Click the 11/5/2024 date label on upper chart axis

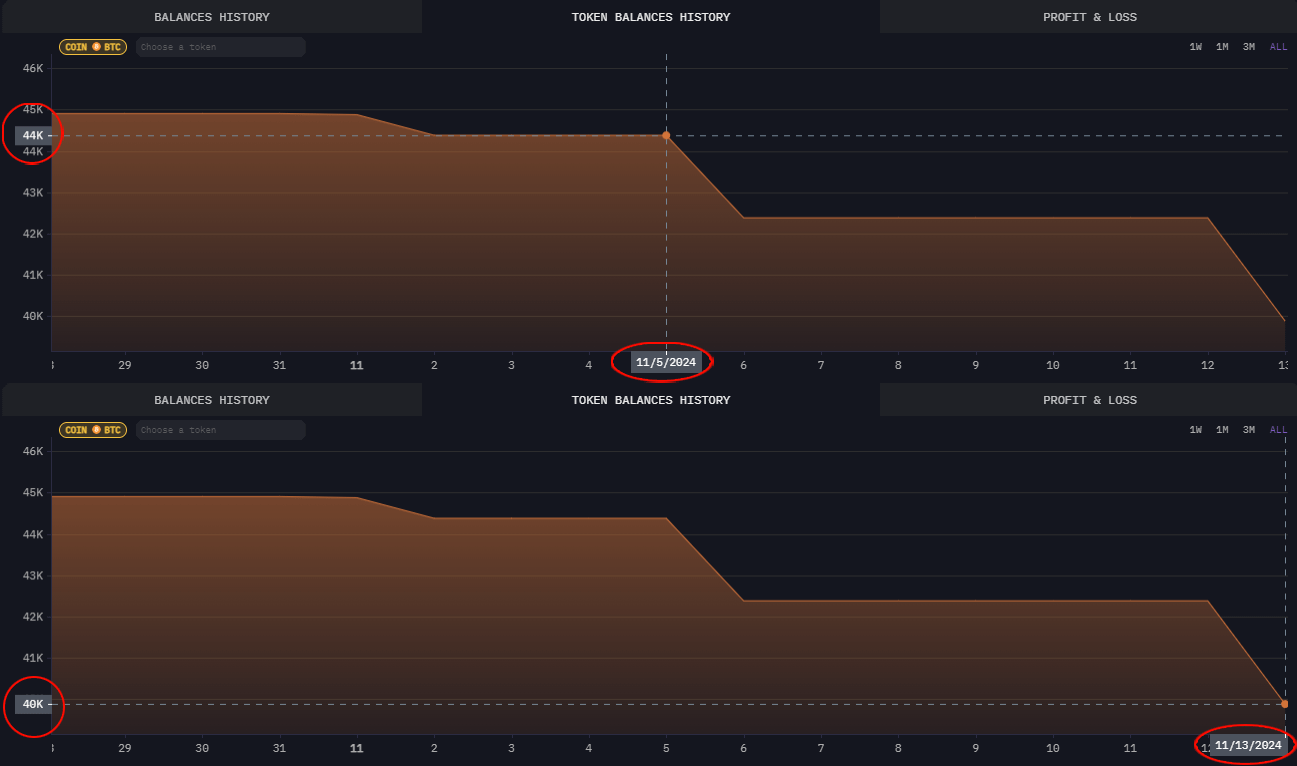click(666, 362)
